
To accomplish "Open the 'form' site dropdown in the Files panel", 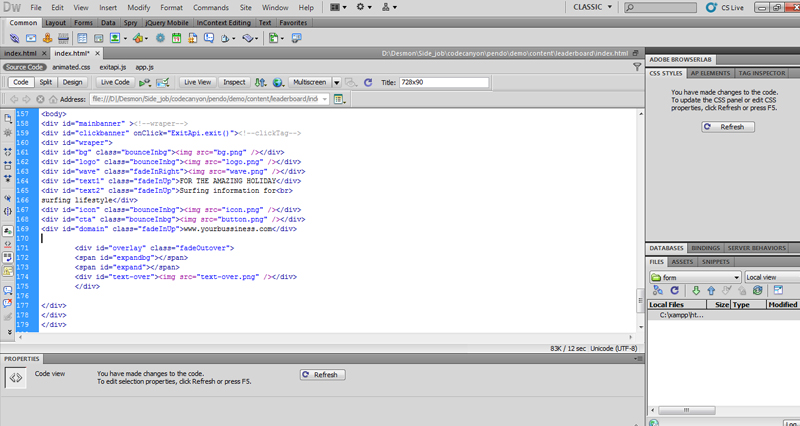I will (x=694, y=276).
